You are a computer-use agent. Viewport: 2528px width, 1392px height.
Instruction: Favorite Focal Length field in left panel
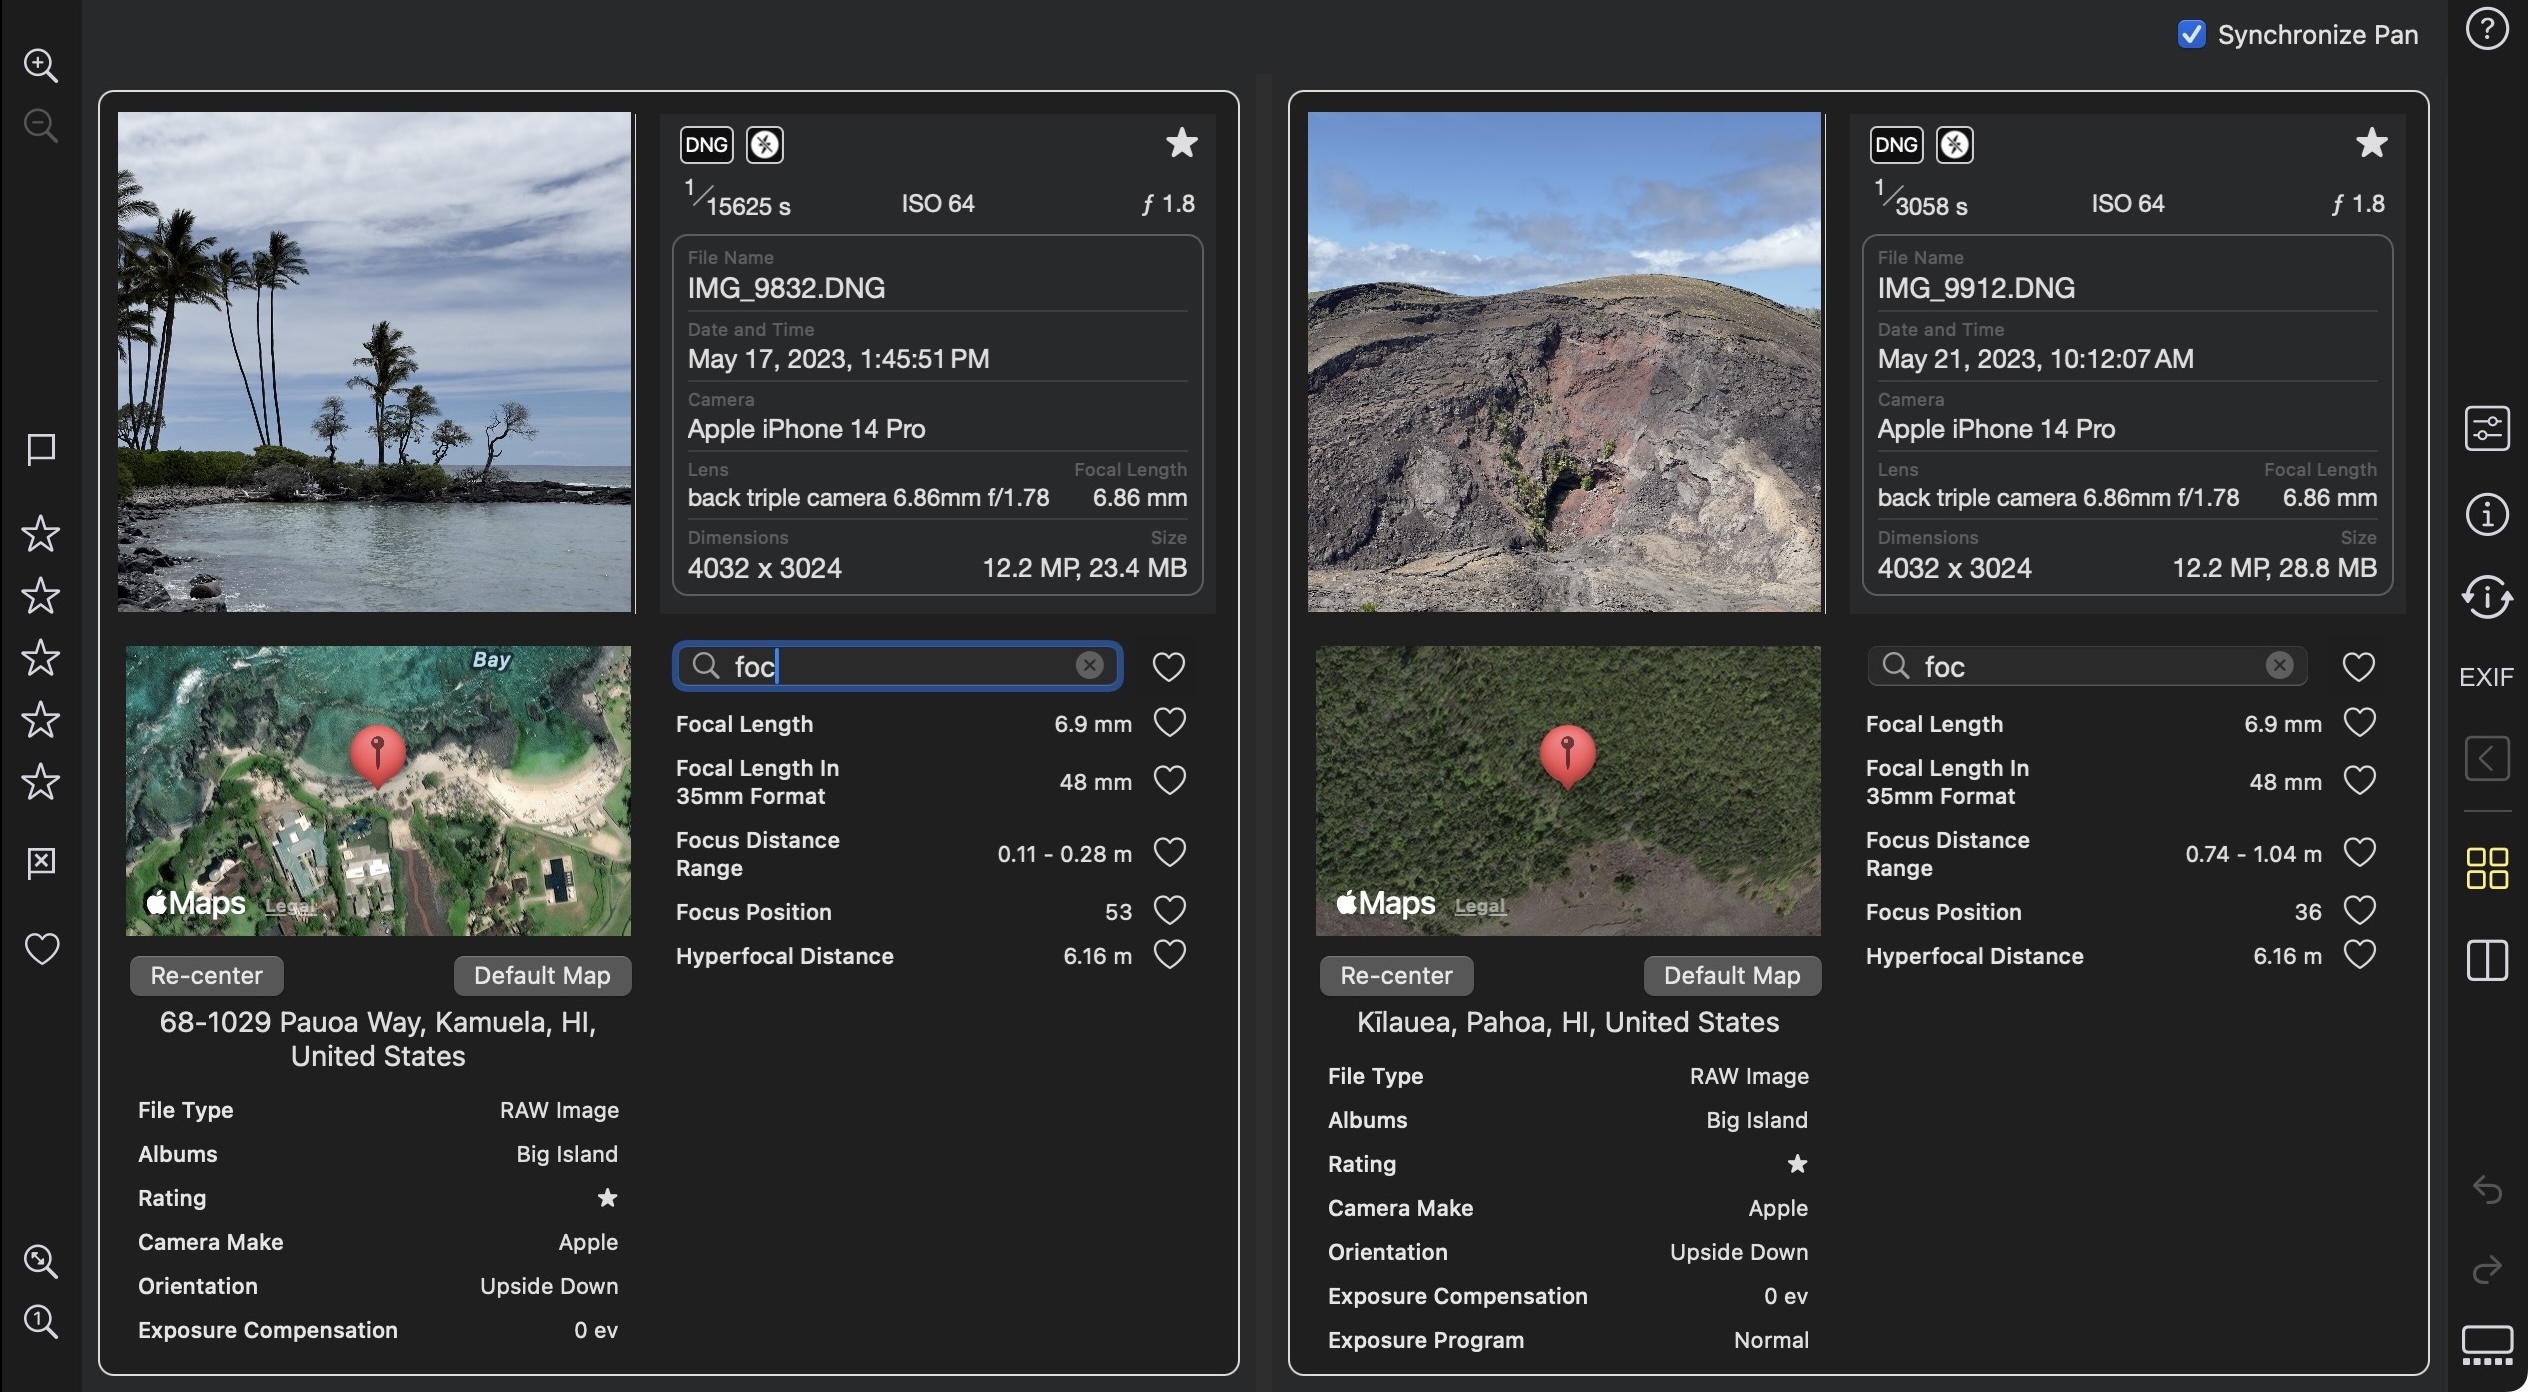pos(1169,723)
